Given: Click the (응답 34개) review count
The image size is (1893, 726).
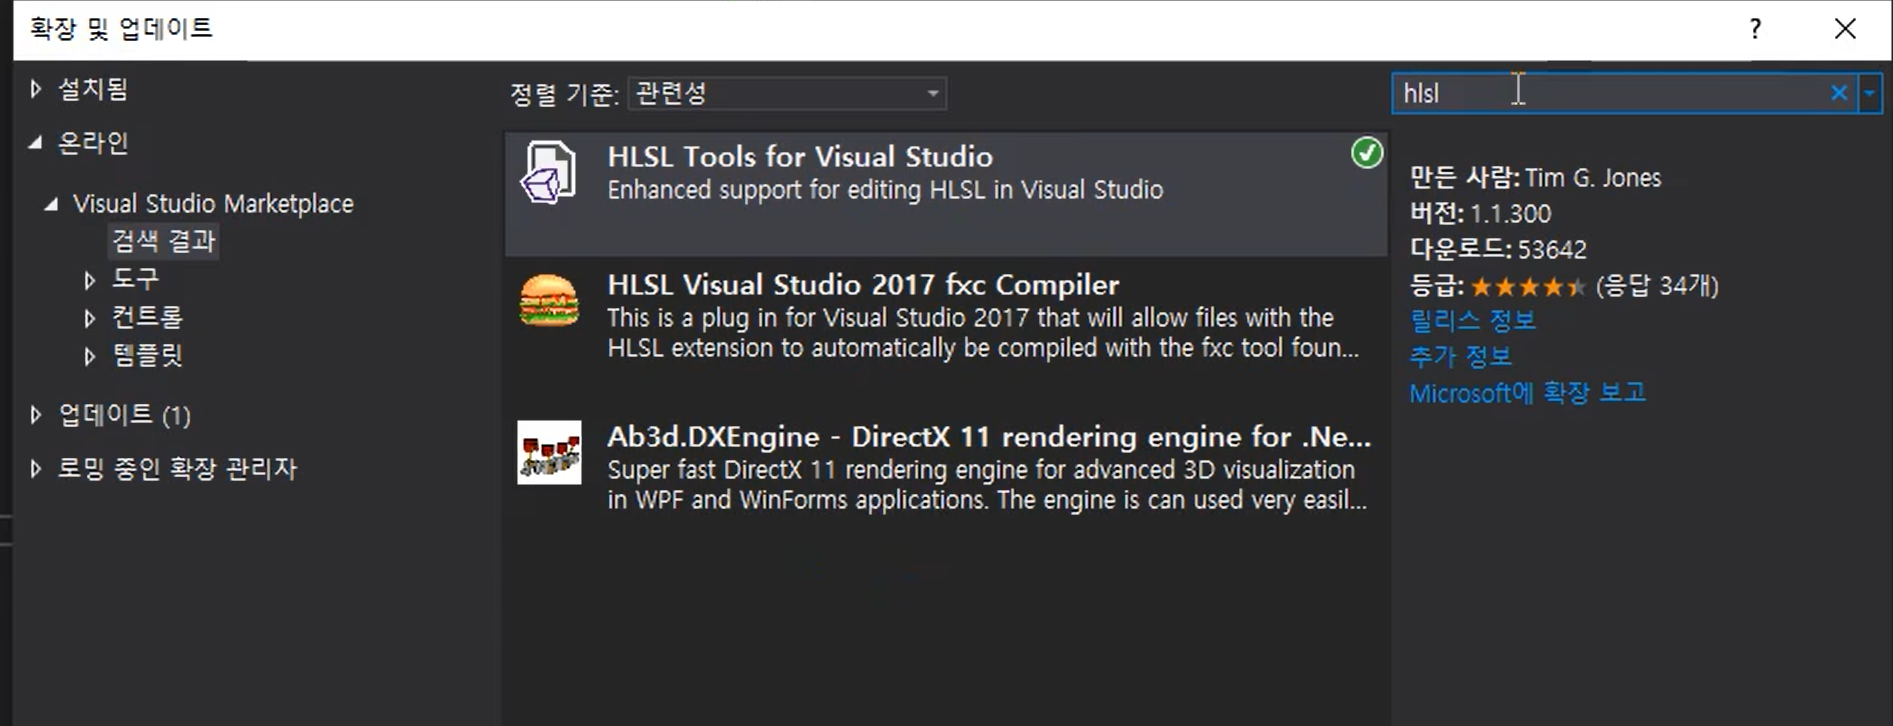Looking at the screenshot, I should click(x=1657, y=286).
